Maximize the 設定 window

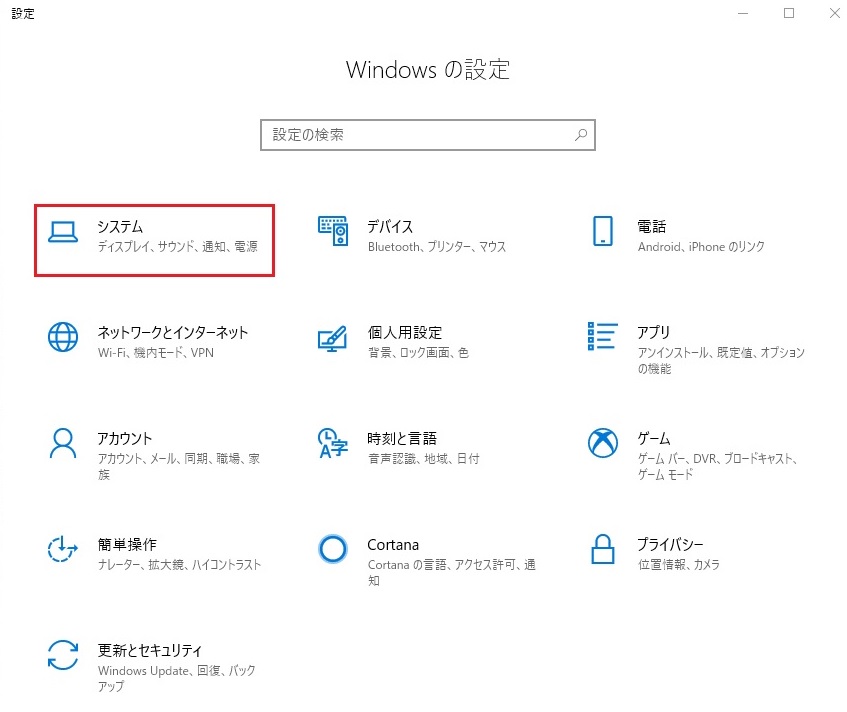(789, 13)
